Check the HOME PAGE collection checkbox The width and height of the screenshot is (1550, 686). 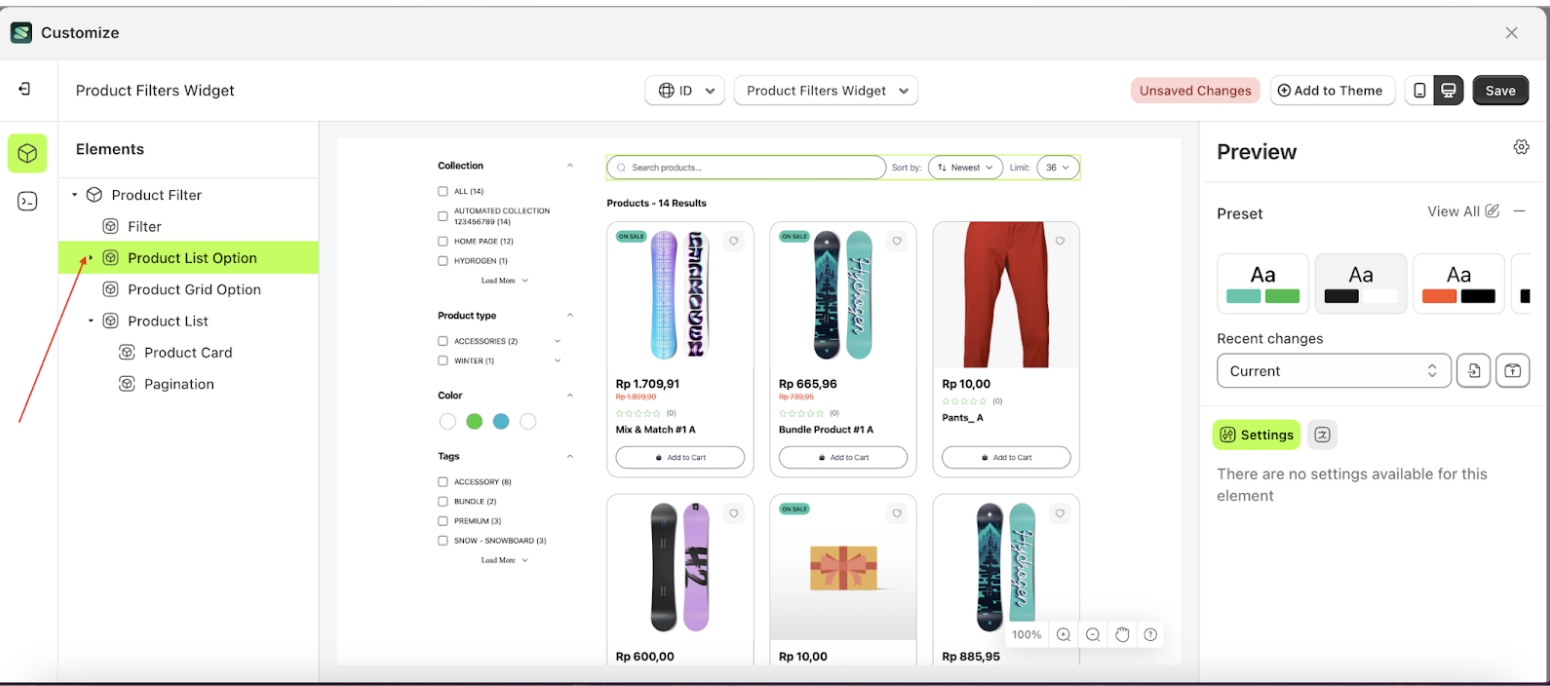coord(443,241)
